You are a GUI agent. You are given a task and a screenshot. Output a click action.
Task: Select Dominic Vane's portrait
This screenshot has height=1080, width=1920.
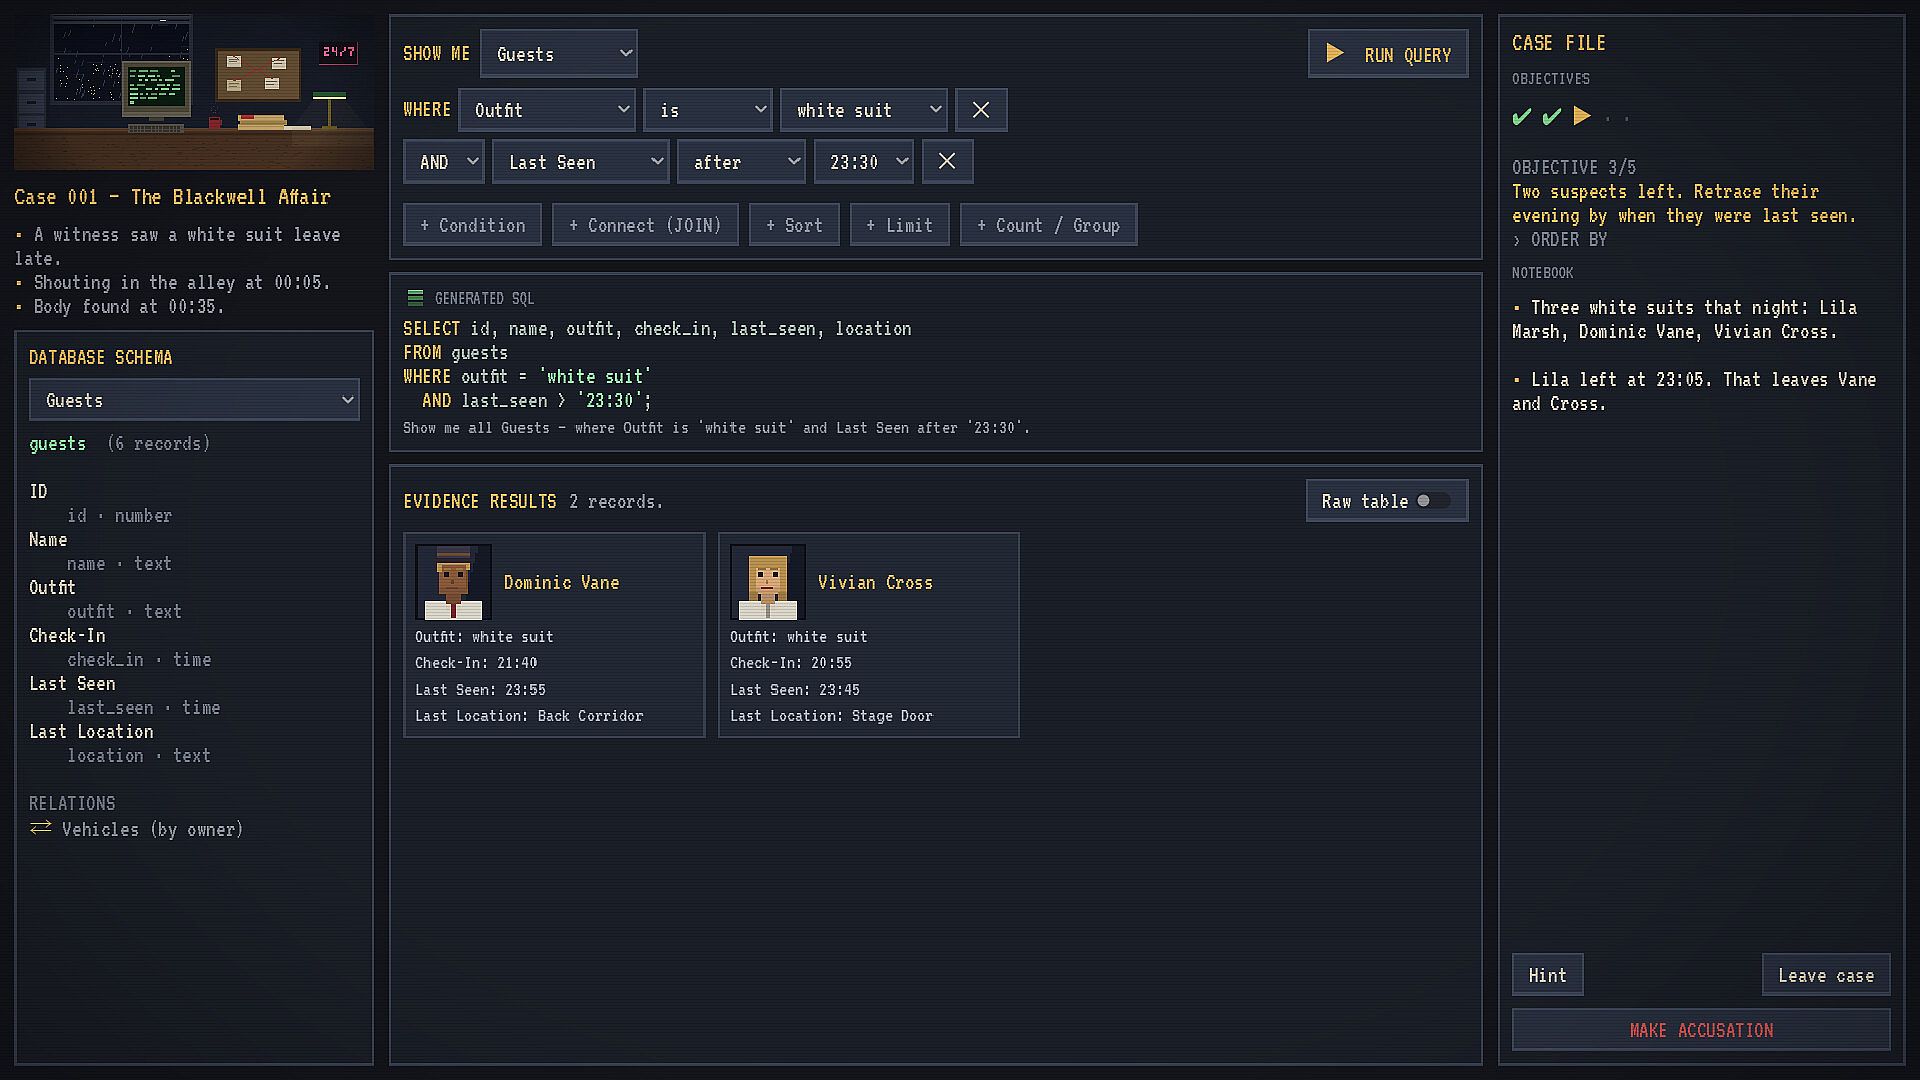tap(453, 582)
